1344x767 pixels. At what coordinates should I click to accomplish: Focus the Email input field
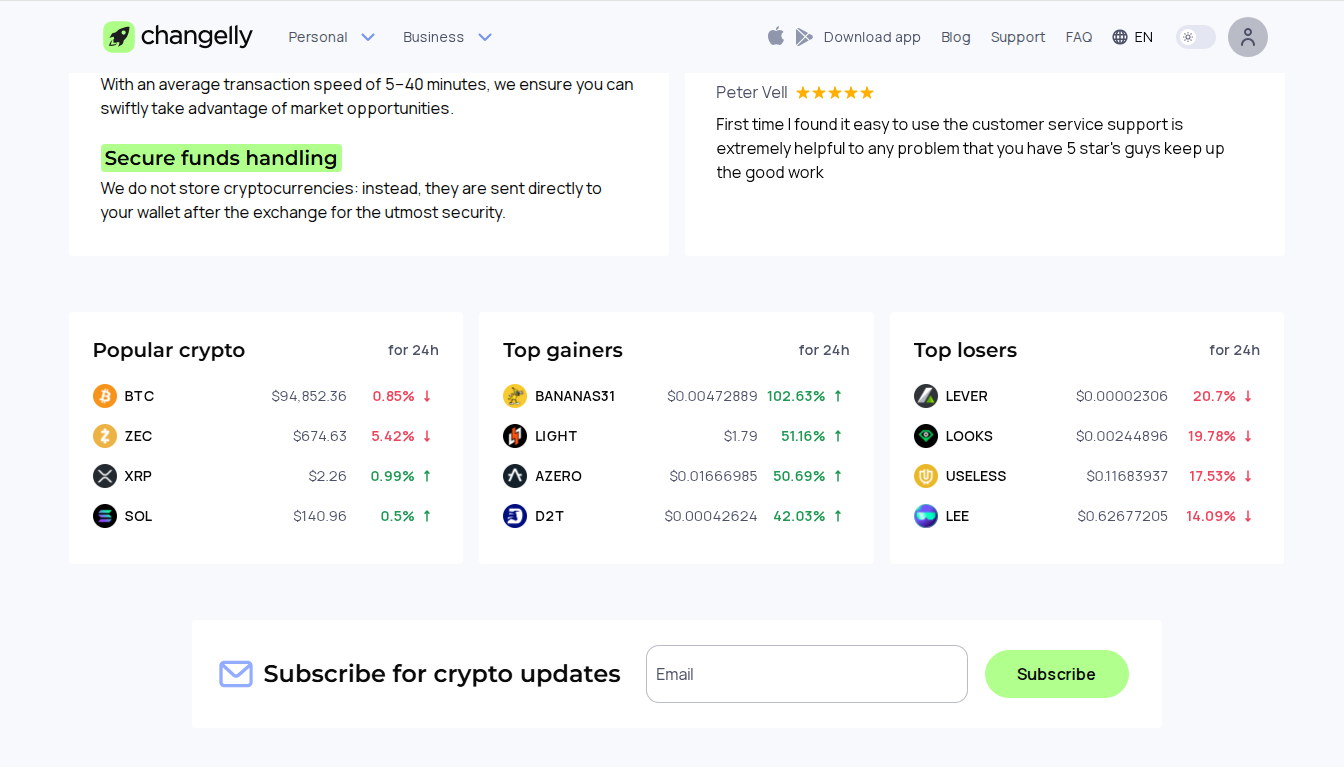click(806, 674)
